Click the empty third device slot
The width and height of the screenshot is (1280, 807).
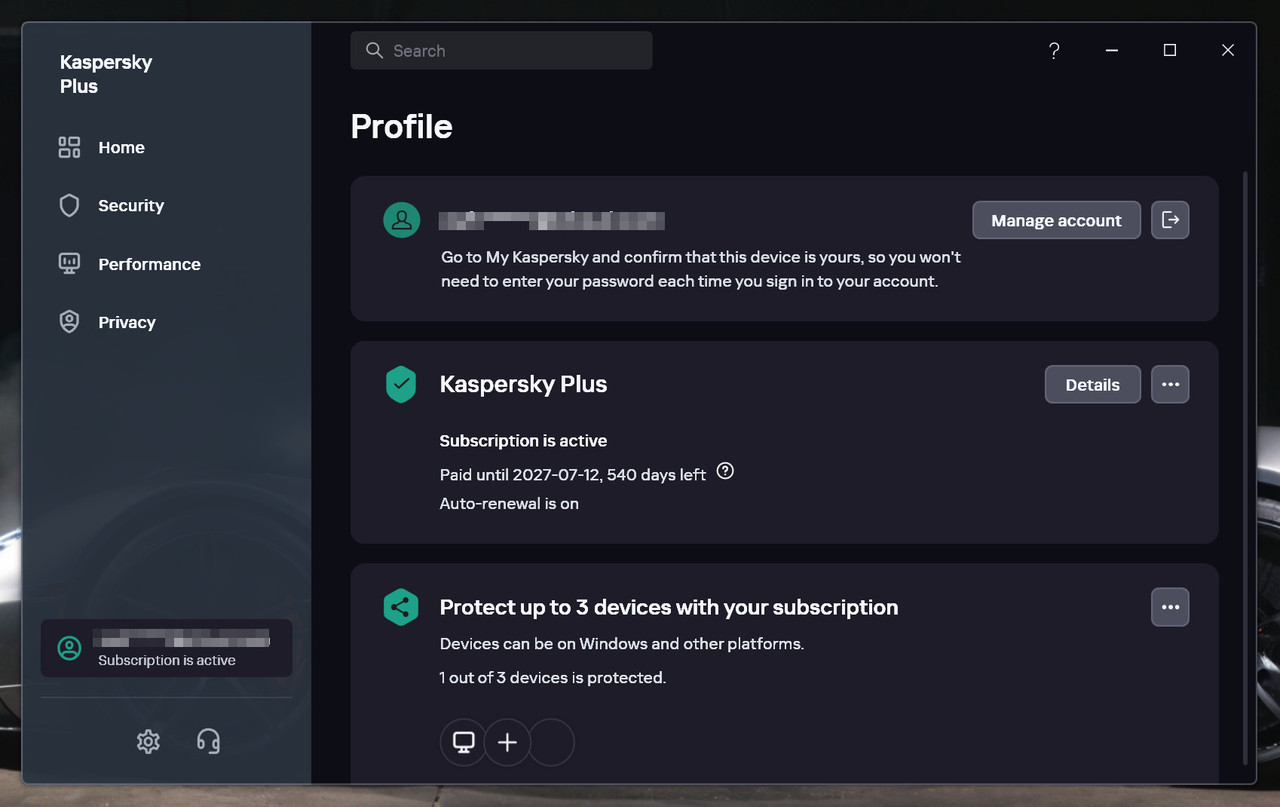pyautogui.click(x=551, y=742)
